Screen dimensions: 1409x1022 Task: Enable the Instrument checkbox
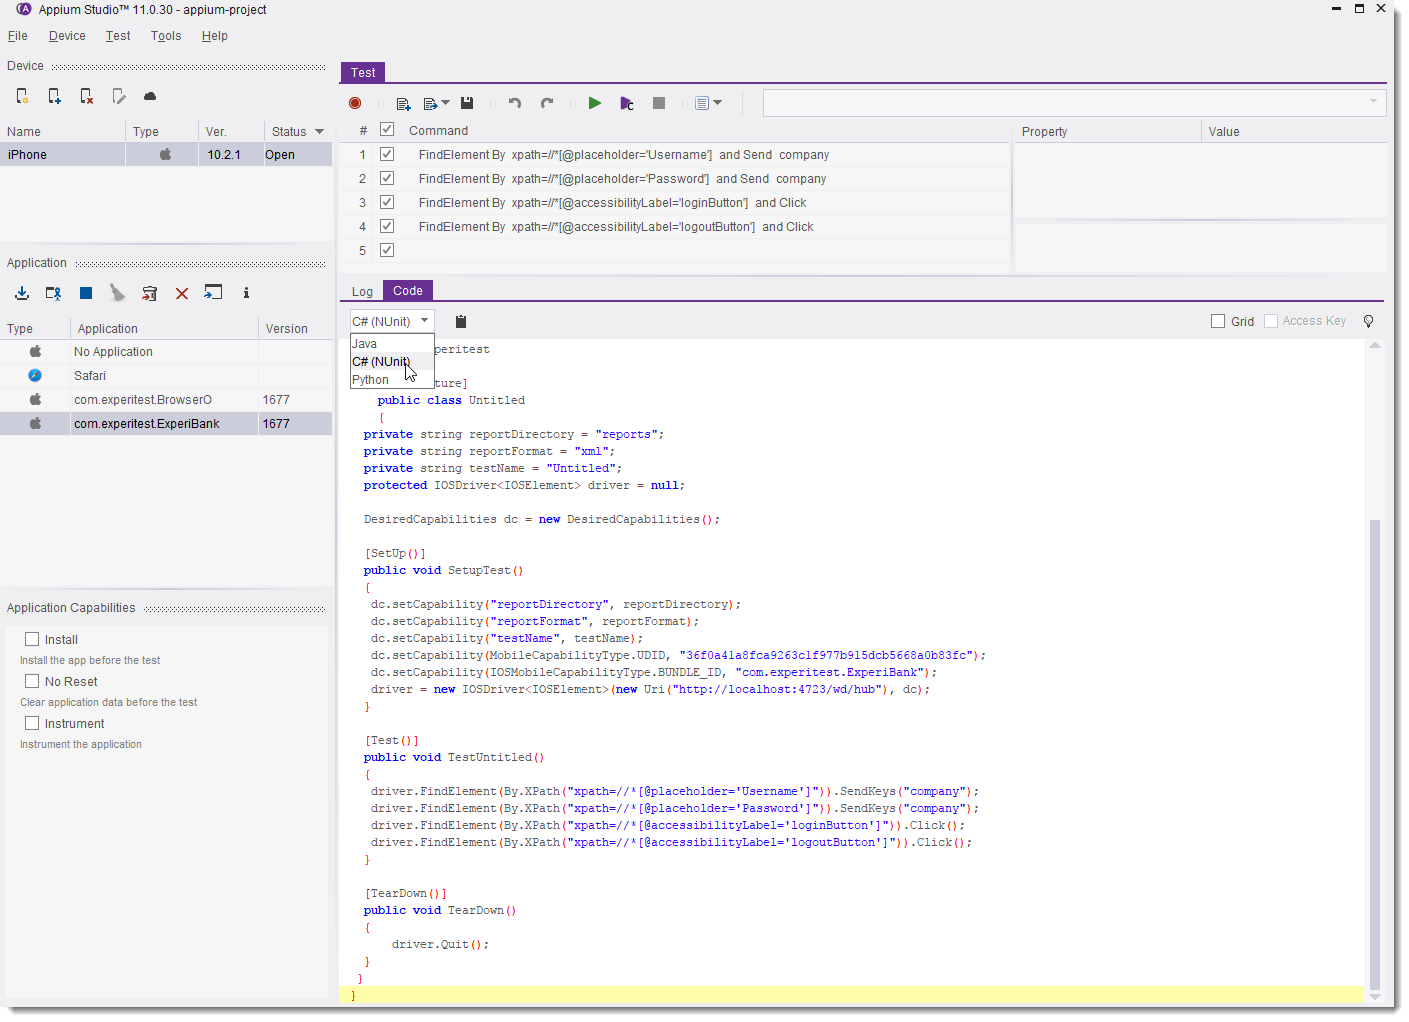coord(32,723)
